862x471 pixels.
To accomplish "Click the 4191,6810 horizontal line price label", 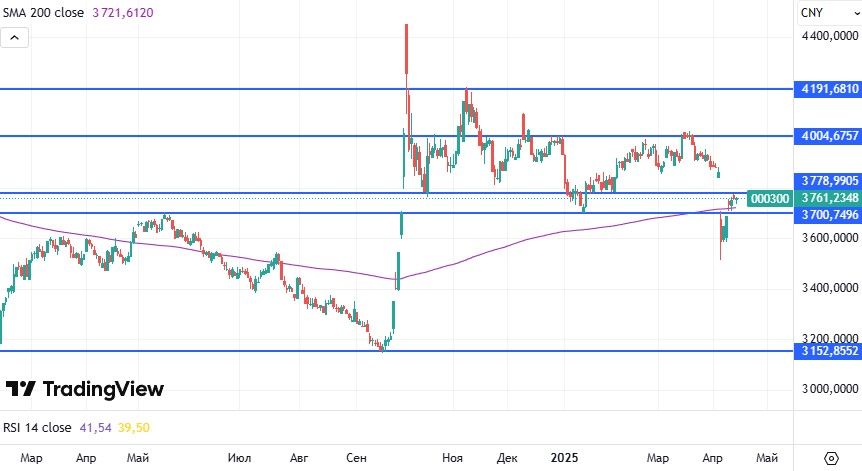I will point(829,89).
